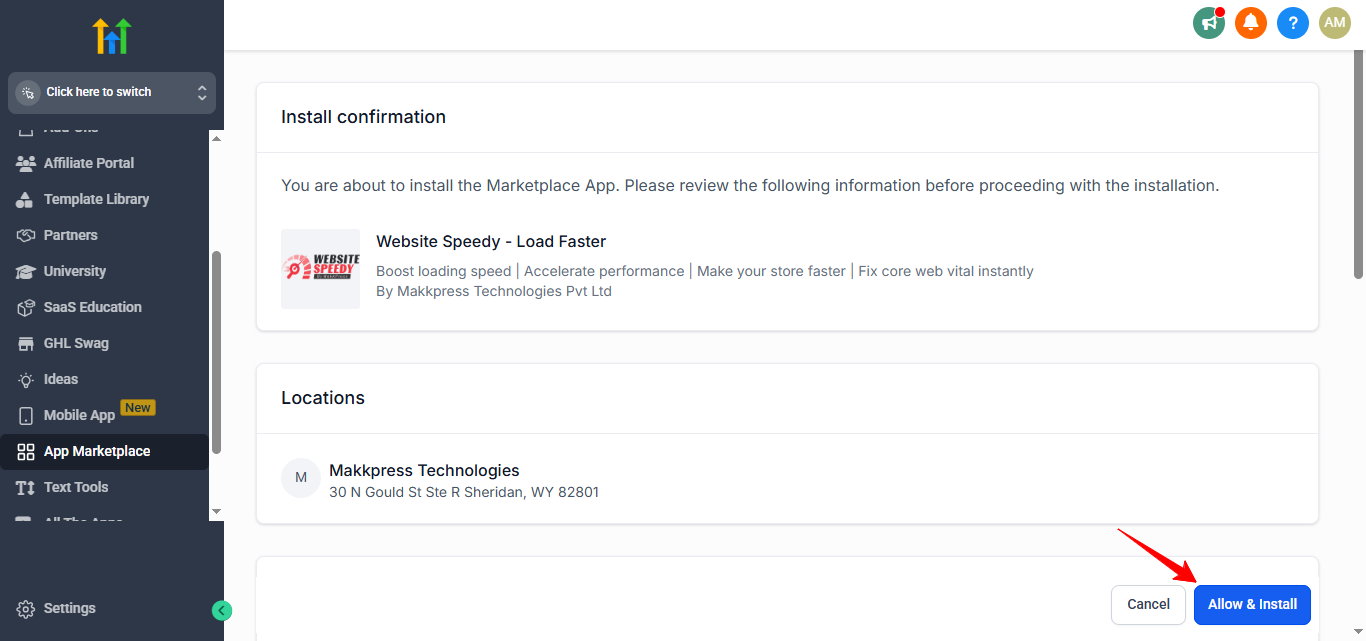The width and height of the screenshot is (1366, 641).
Task: Click the Affiliate Portal people icon
Action: point(26,163)
